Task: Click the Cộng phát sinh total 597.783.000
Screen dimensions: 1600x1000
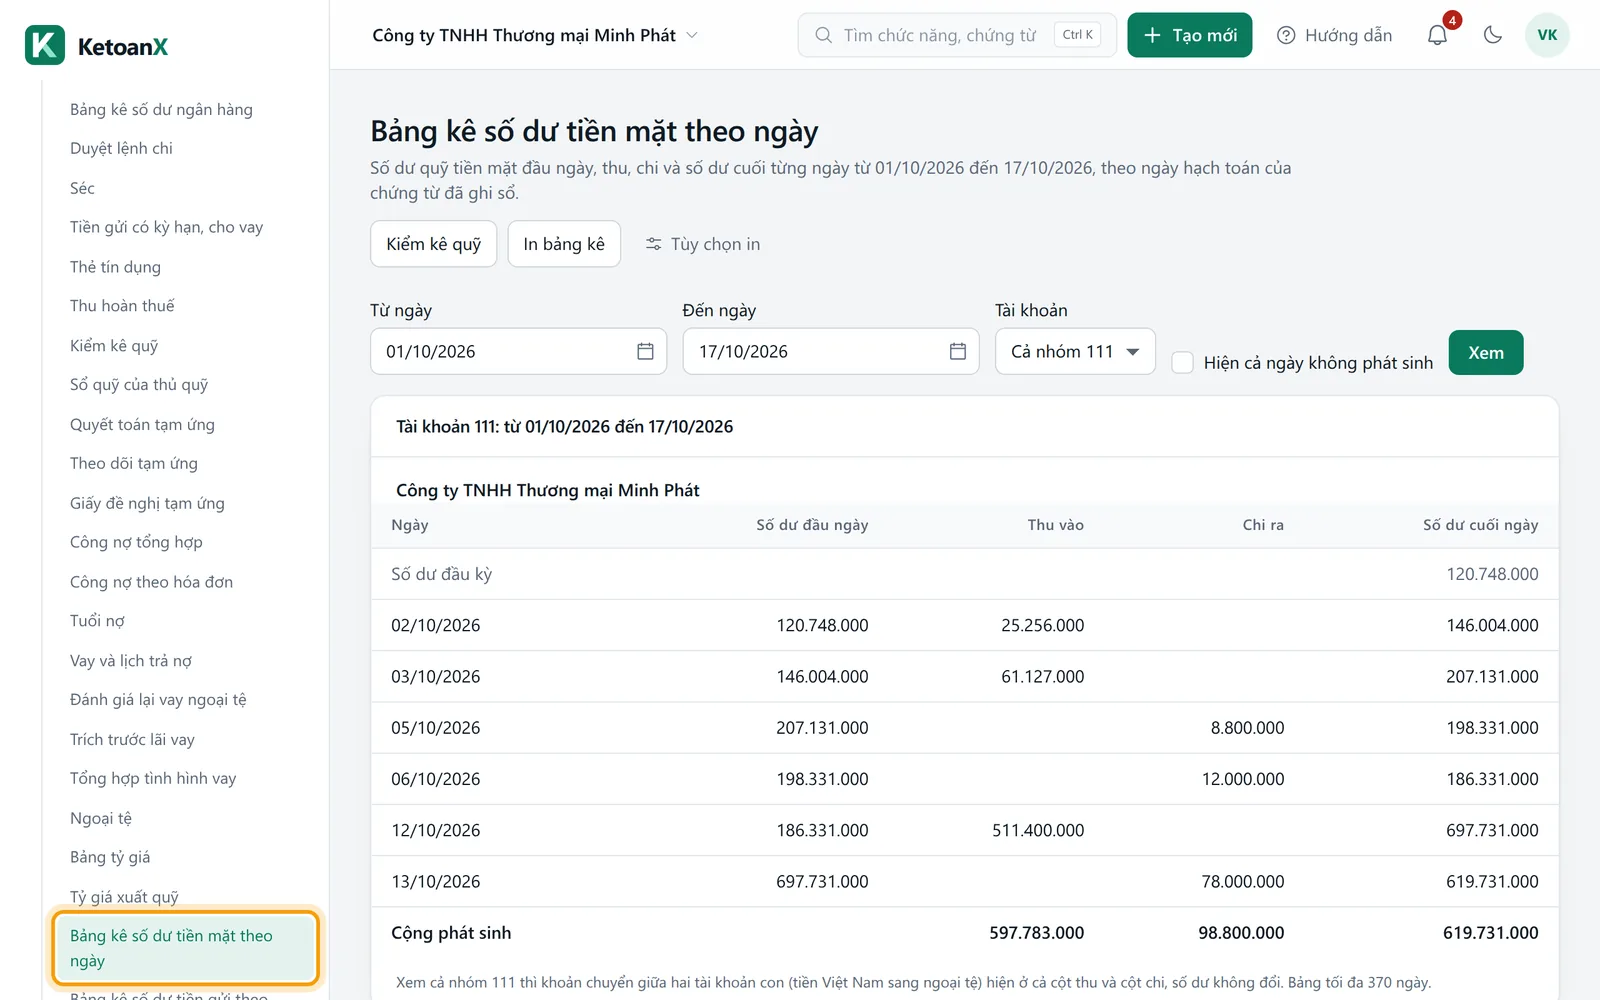Action: pyautogui.click(x=1036, y=933)
